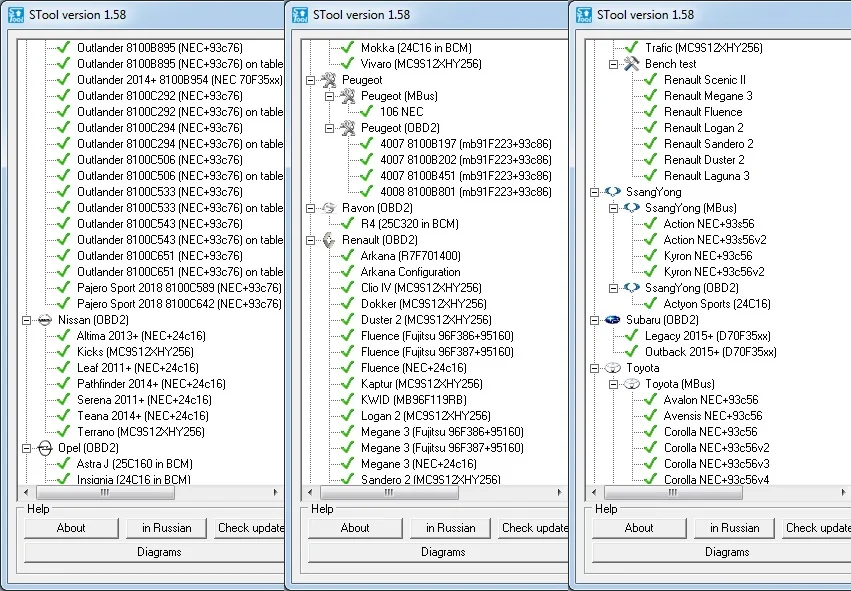Collapse the Peugeot (MBus) node

(329, 97)
